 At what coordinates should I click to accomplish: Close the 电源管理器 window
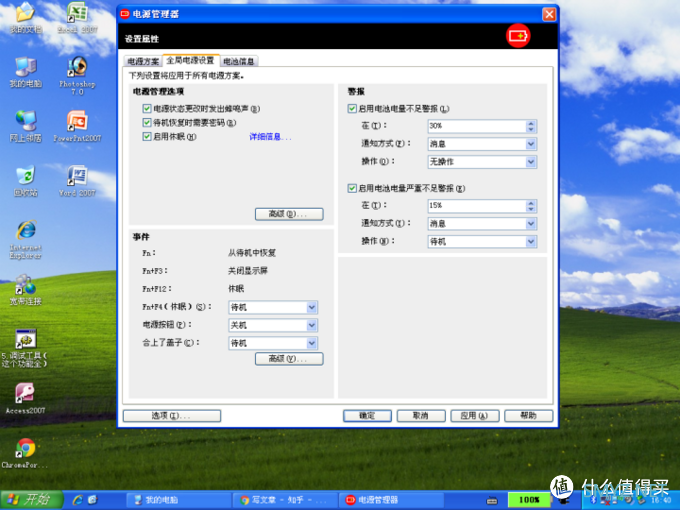pos(549,14)
